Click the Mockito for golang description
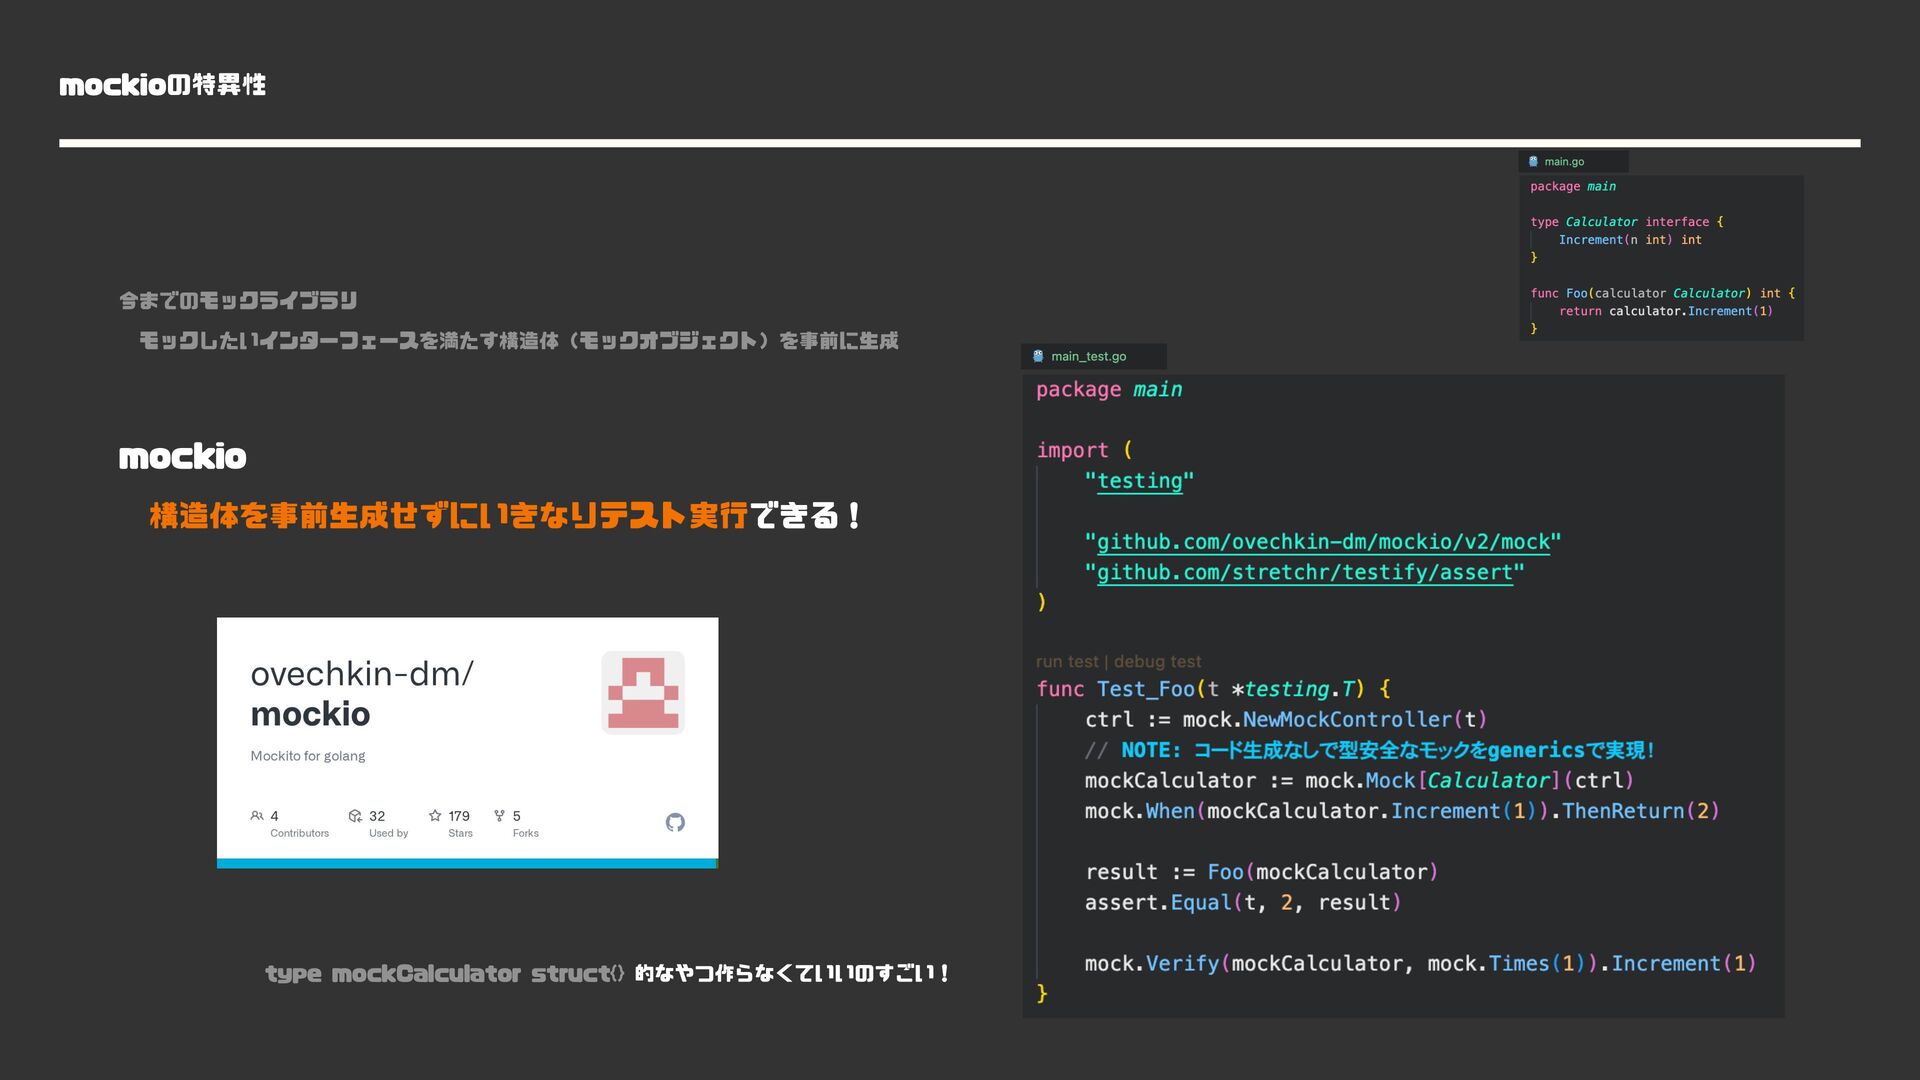The image size is (1920, 1080). [x=307, y=756]
